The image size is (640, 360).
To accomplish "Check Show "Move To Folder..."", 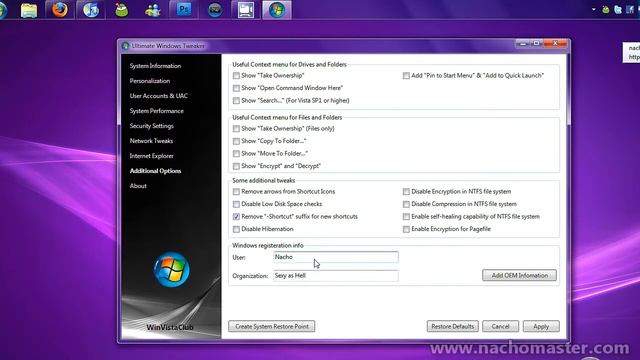I will coord(236,153).
